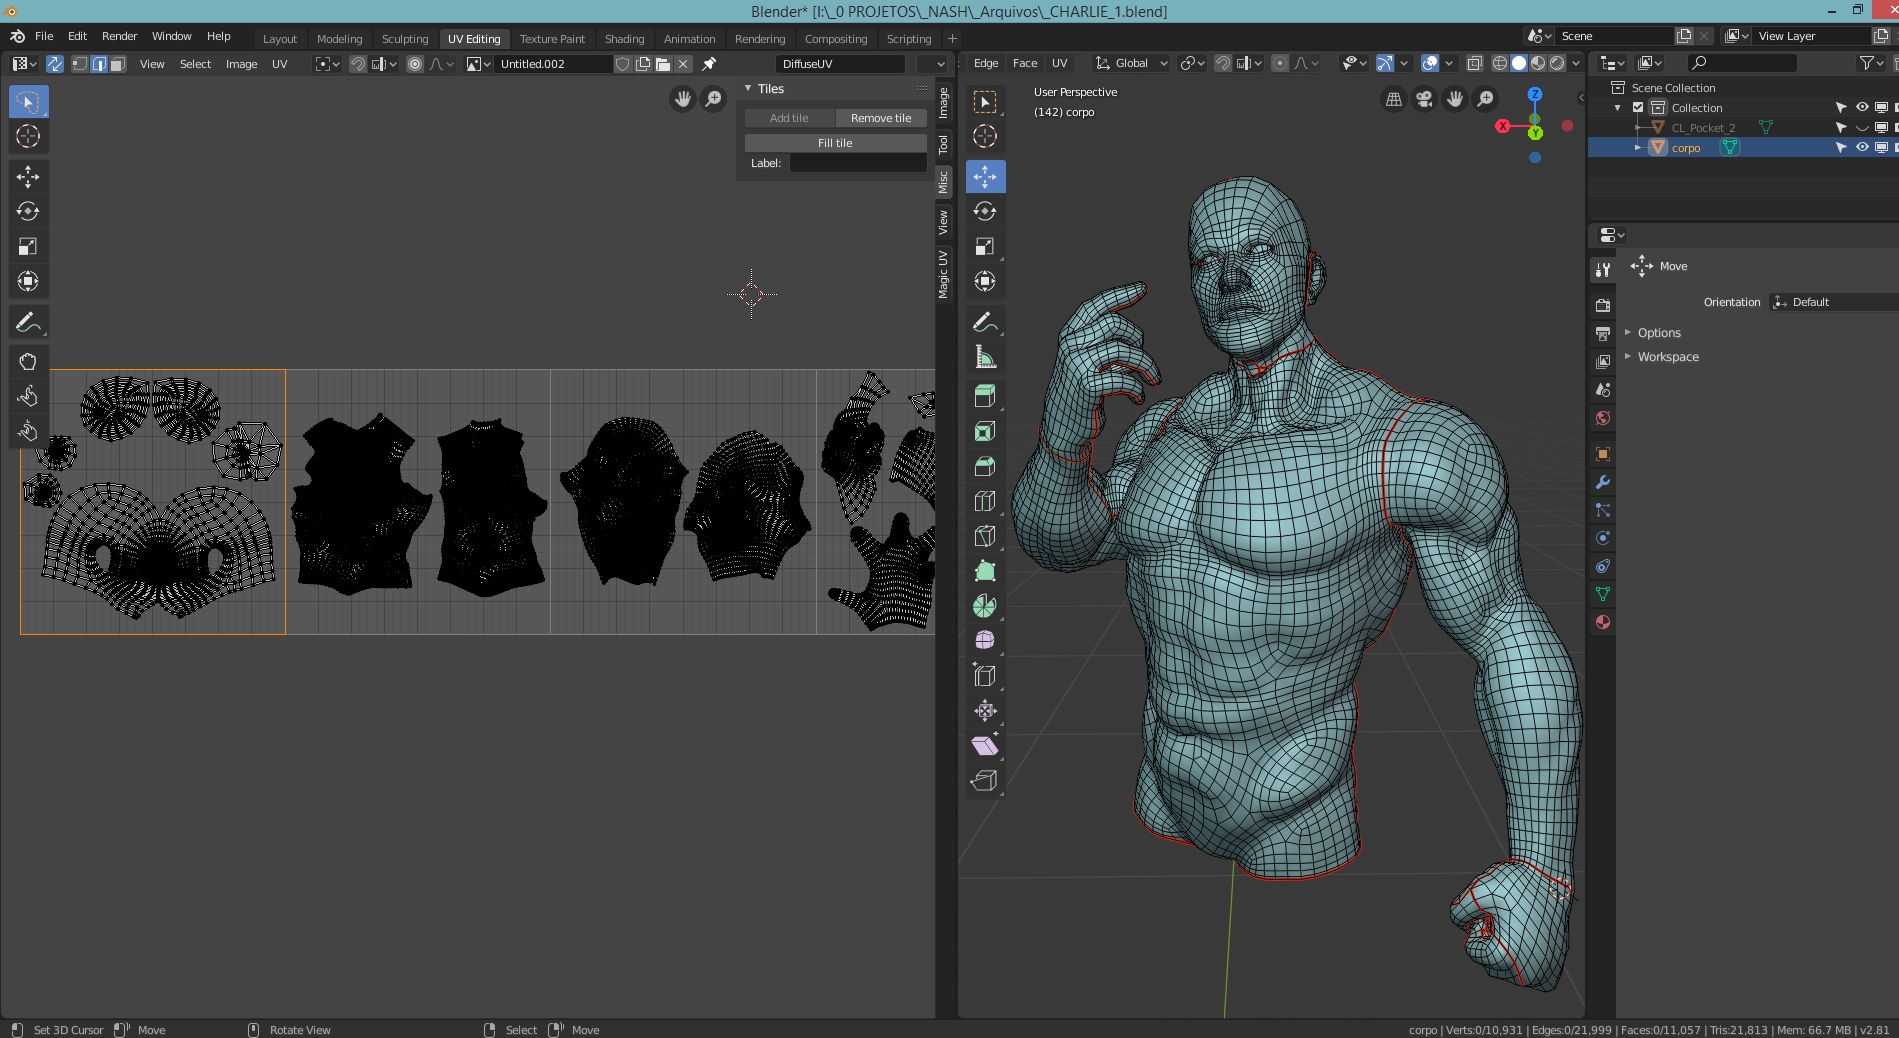This screenshot has height=1038, width=1899.
Task: Open the Global transform orientation dropdown
Action: pos(1131,63)
